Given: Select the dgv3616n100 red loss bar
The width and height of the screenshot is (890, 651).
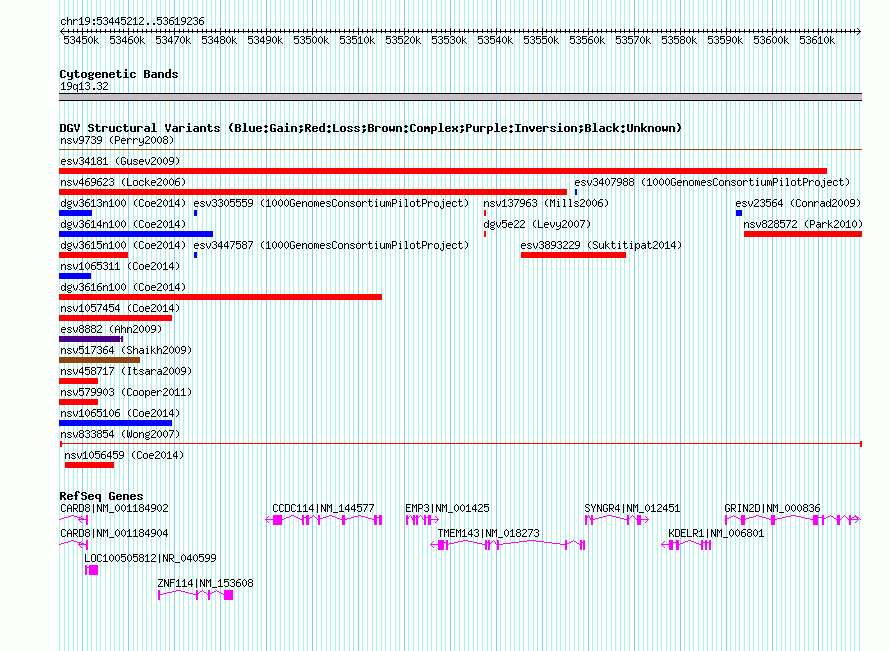Looking at the screenshot, I should coord(220,297).
